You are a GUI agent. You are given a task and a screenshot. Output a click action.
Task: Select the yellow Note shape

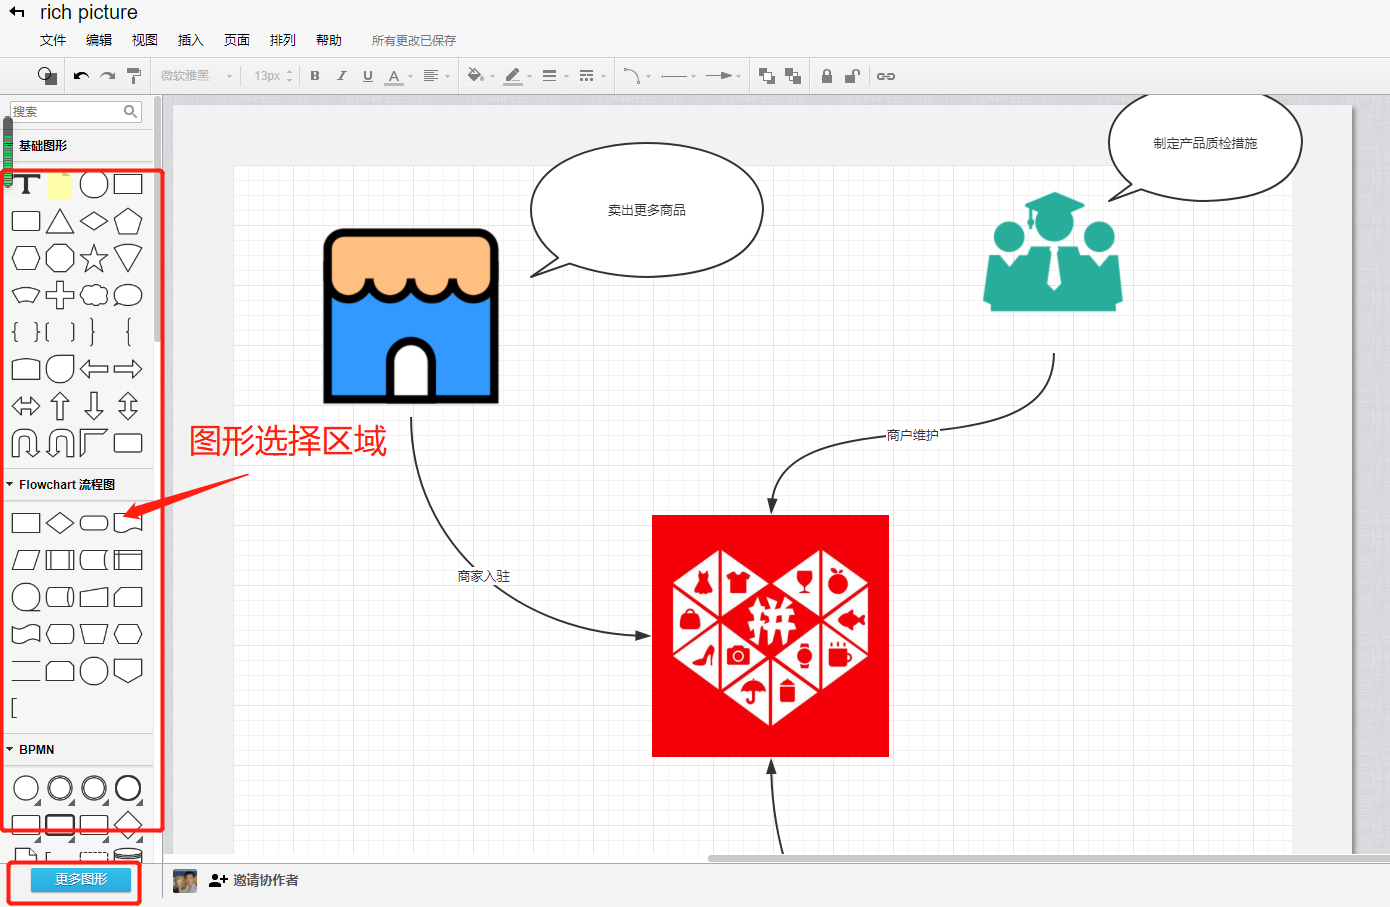tap(60, 184)
